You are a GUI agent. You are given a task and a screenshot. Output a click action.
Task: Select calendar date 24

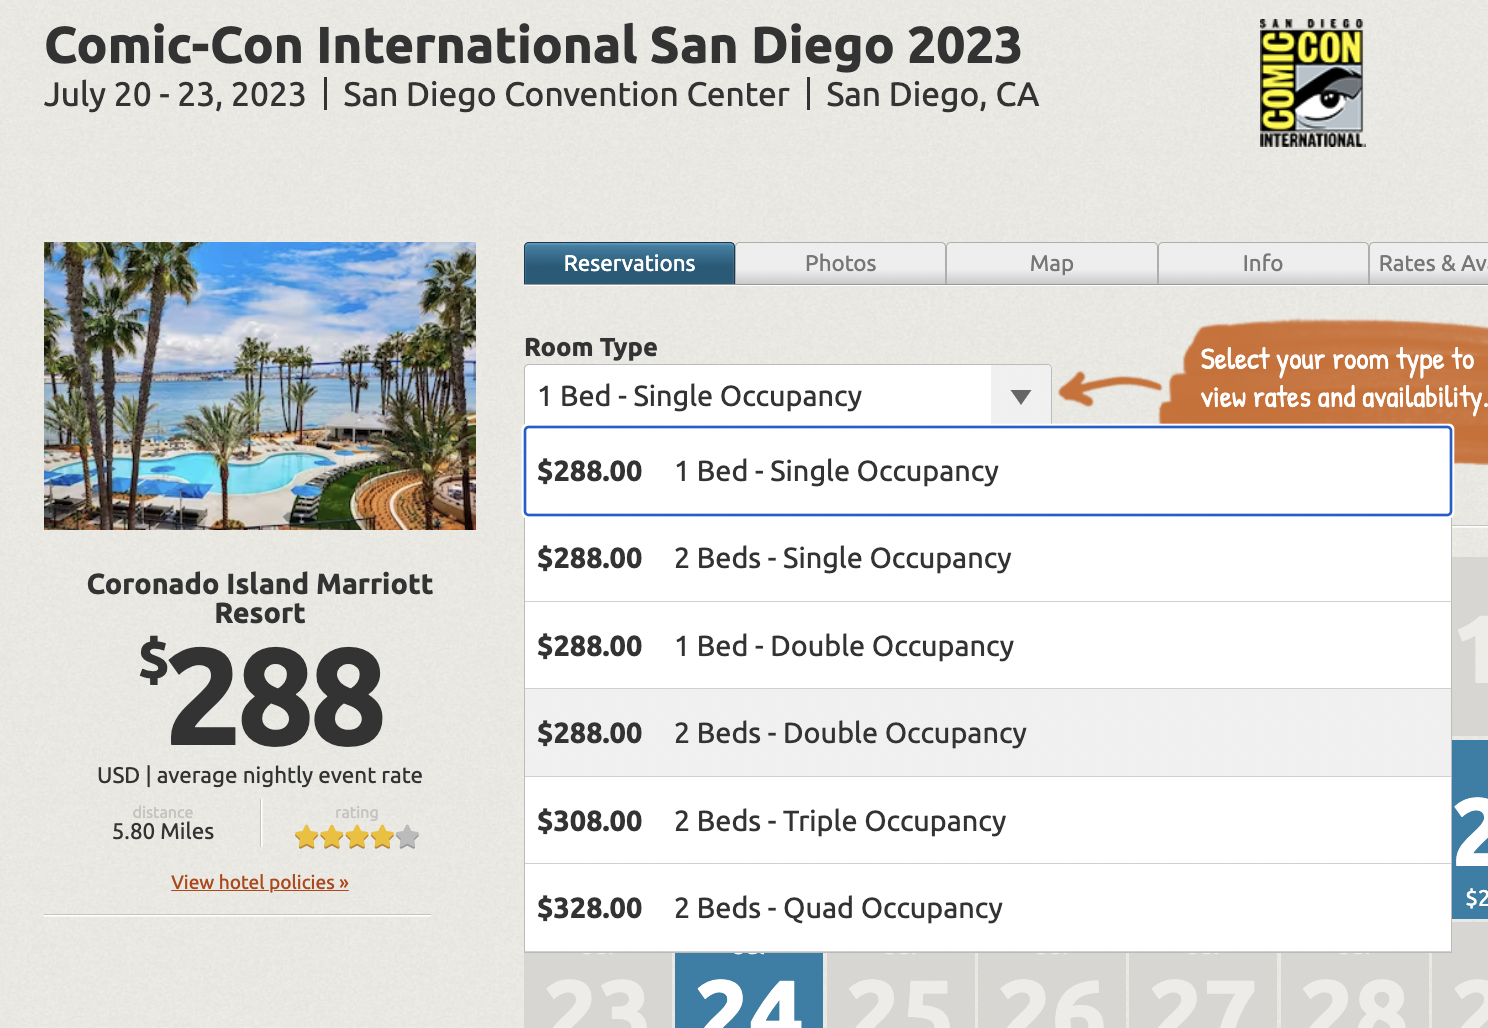[x=749, y=990]
